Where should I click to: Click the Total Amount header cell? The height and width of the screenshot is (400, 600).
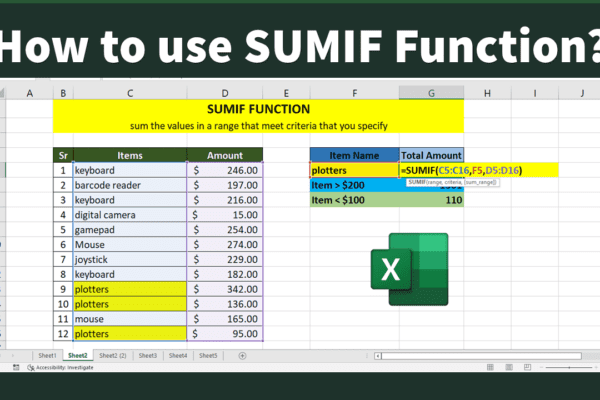pyautogui.click(x=431, y=155)
